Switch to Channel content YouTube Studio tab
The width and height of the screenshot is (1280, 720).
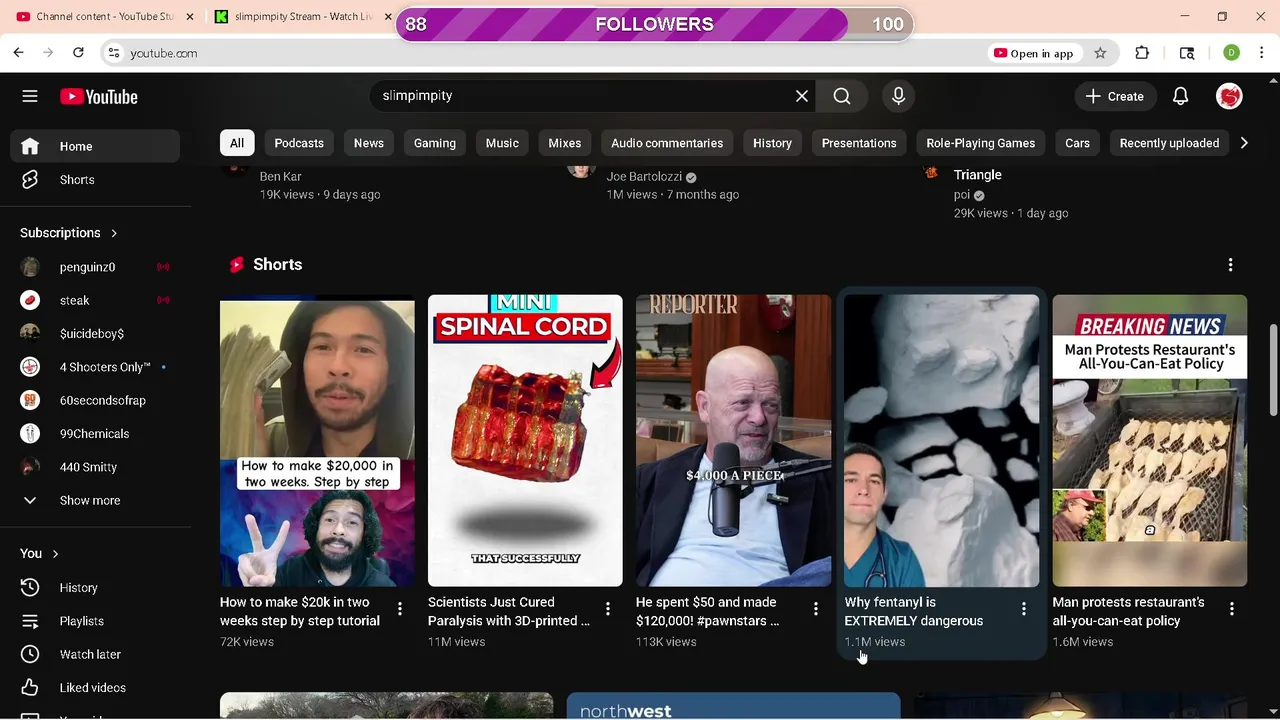(104, 17)
